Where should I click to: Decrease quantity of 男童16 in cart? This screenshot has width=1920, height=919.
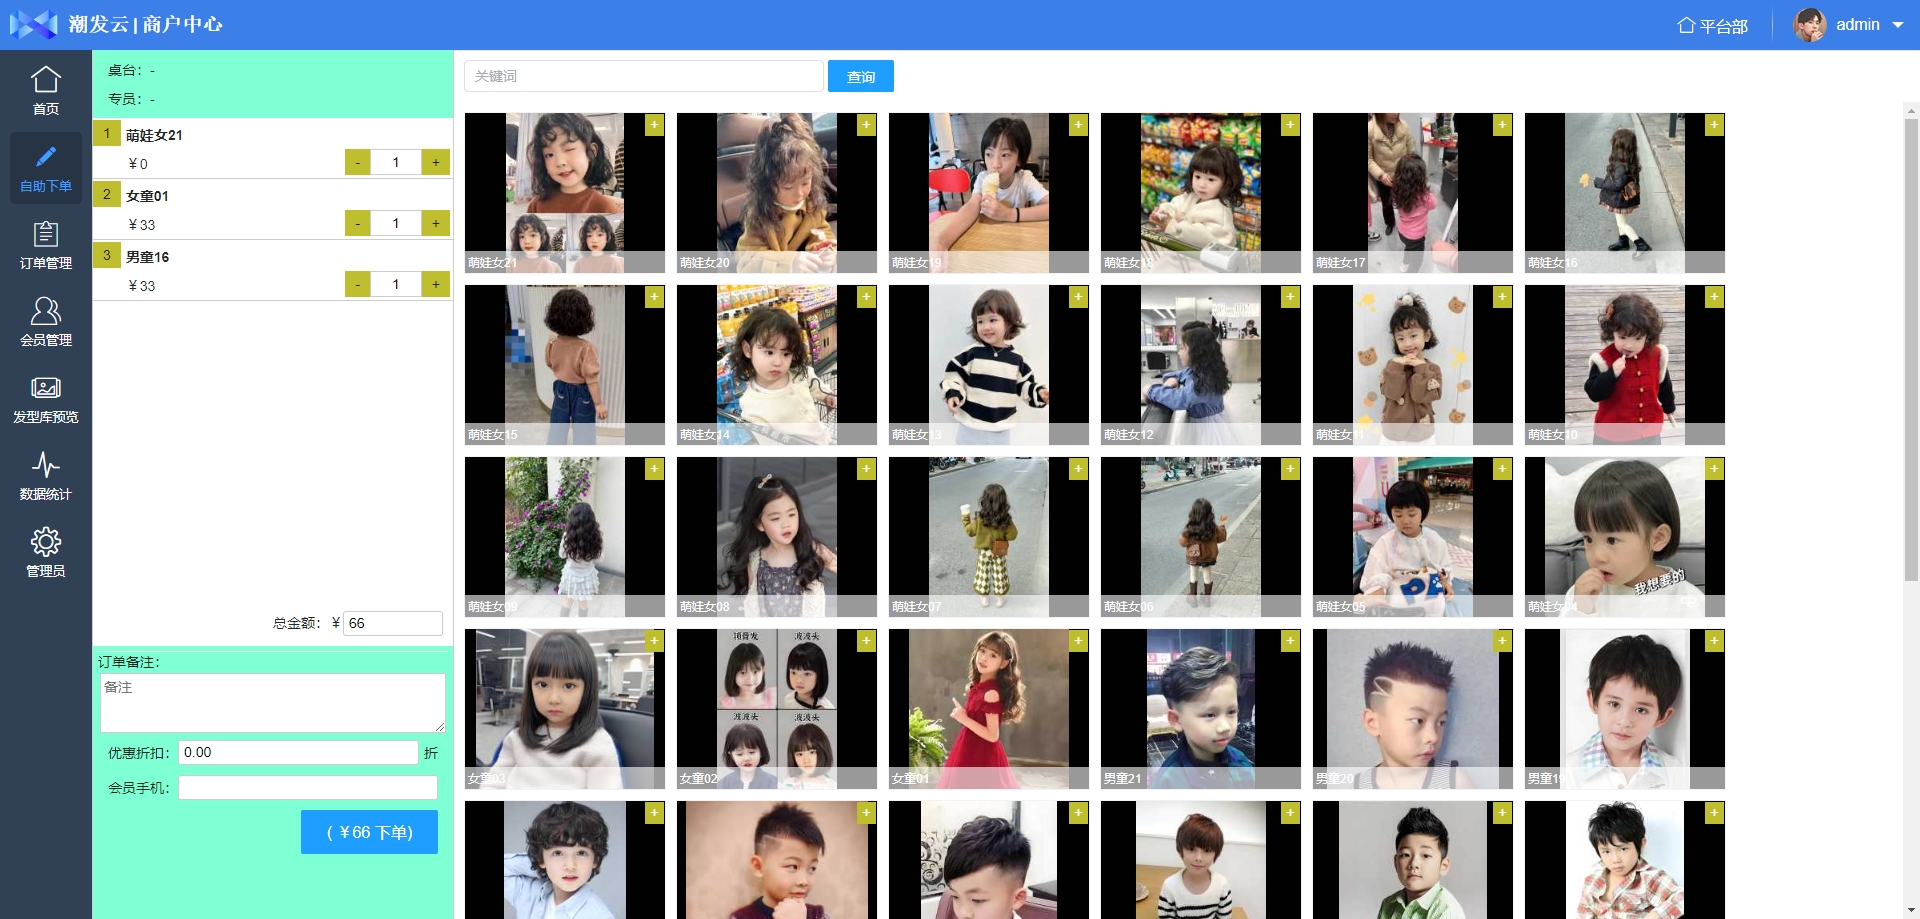358,284
